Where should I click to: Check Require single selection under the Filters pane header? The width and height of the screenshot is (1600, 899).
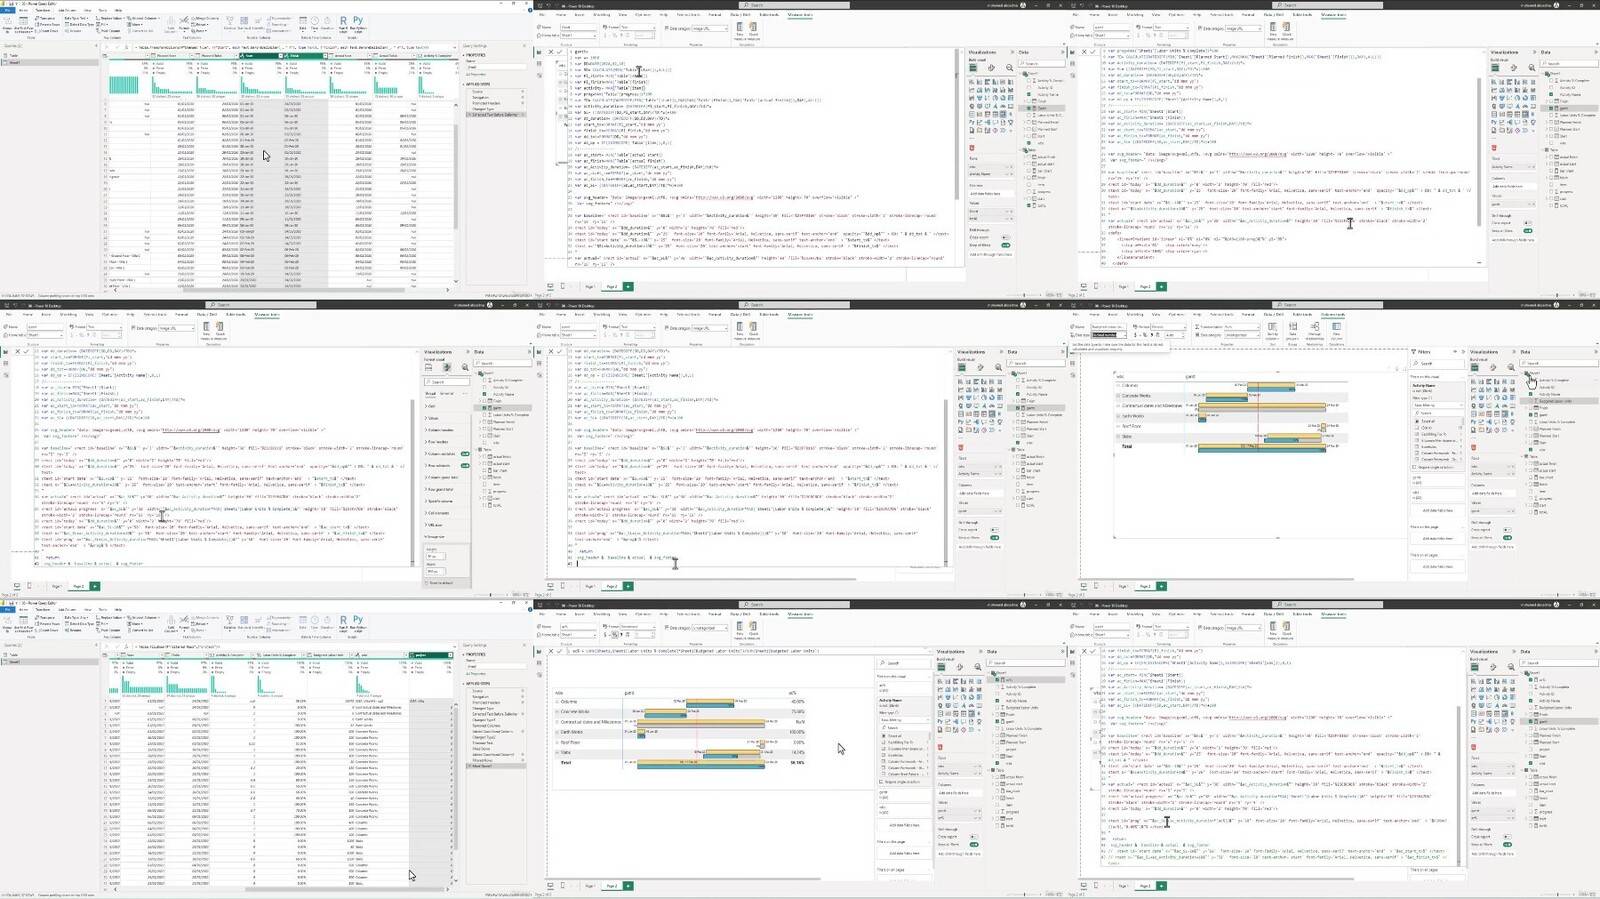pos(1416,467)
